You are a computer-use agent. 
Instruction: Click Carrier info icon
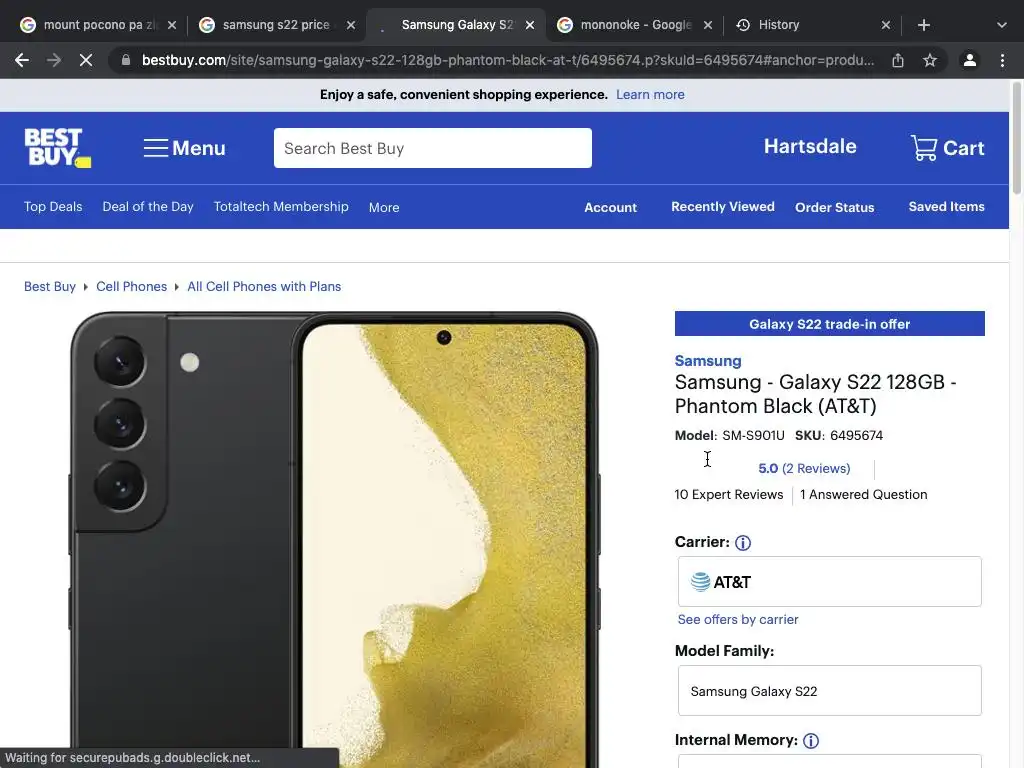[x=743, y=543]
